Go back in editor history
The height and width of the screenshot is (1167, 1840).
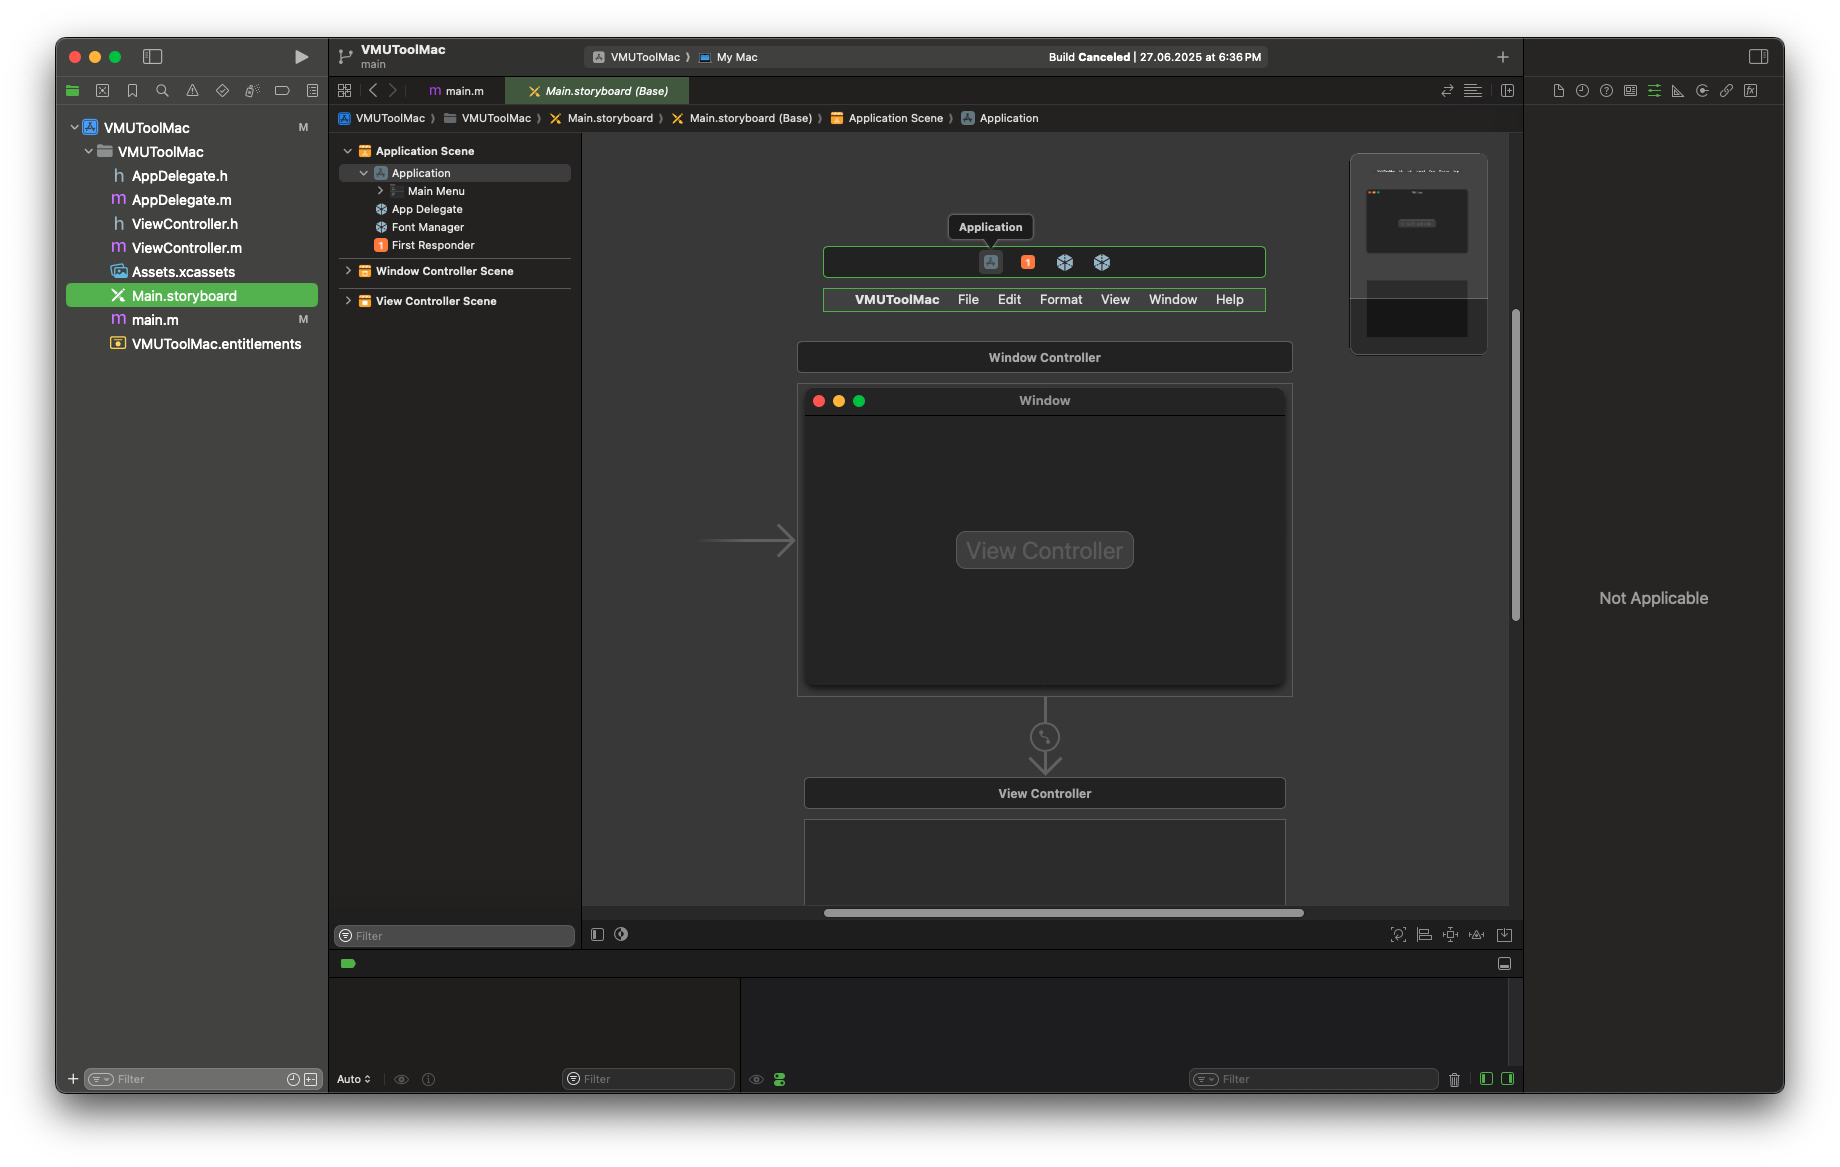pyautogui.click(x=373, y=91)
